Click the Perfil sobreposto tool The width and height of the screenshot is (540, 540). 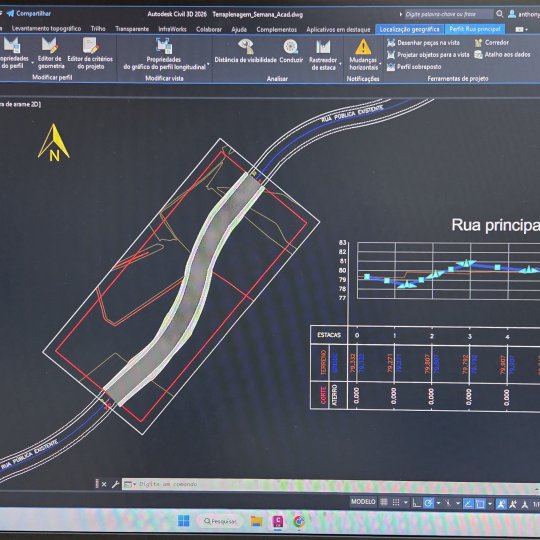coord(414,67)
